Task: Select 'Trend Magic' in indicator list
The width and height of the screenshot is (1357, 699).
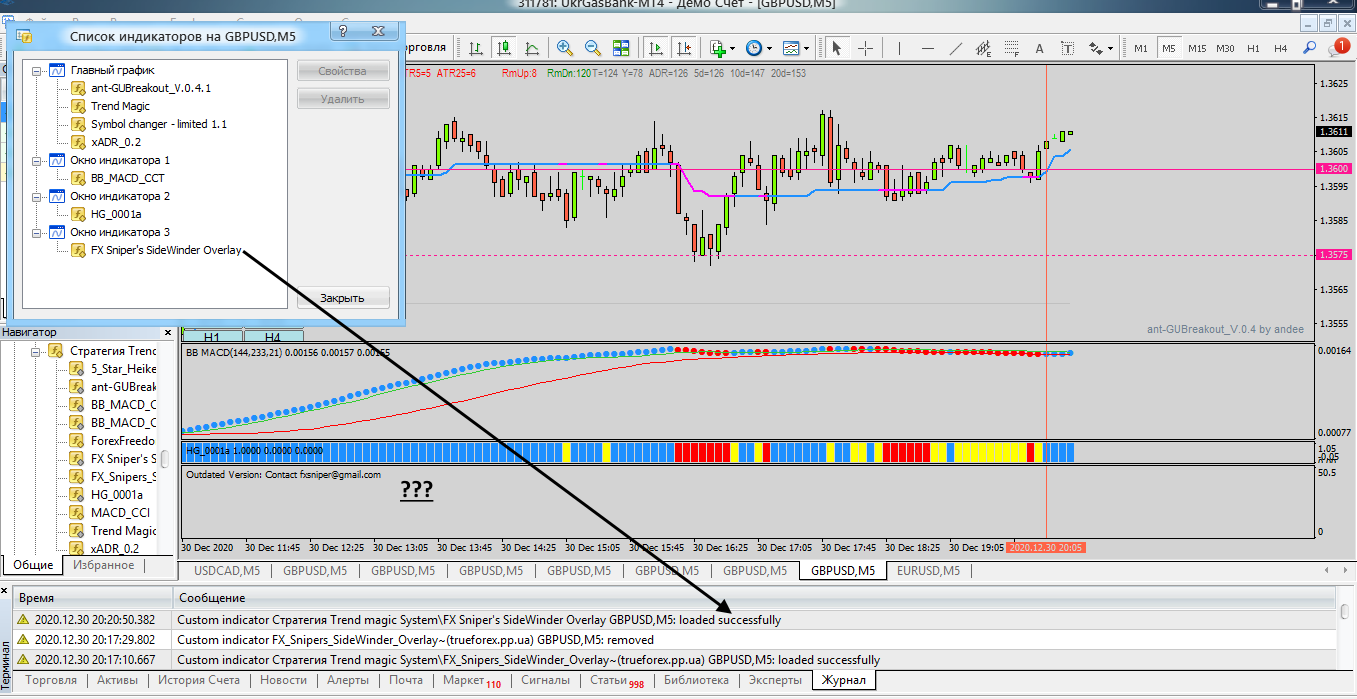Action: click(120, 106)
